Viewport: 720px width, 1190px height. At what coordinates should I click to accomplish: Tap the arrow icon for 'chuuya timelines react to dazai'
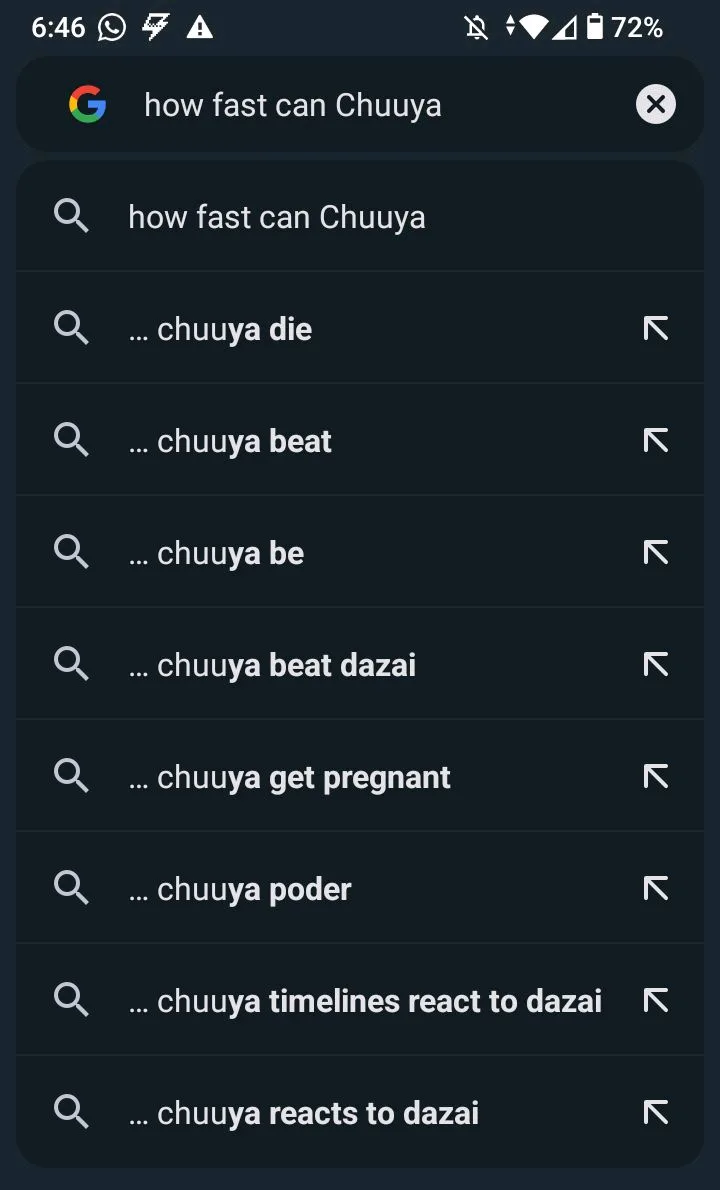coord(656,1001)
